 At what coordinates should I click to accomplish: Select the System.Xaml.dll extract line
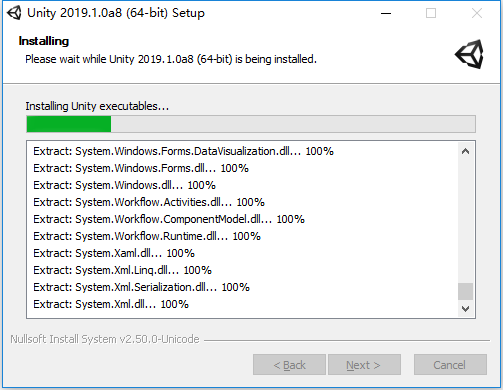pos(114,253)
